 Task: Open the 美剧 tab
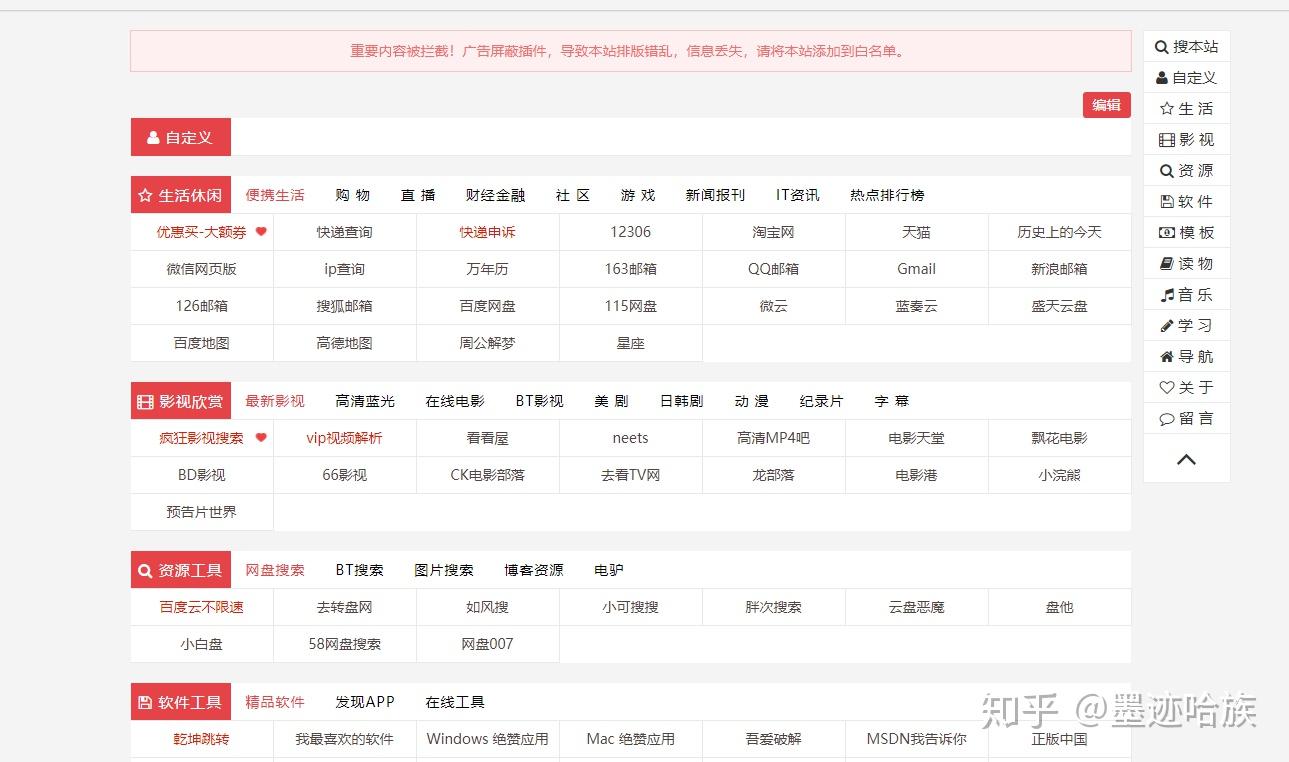coord(611,401)
